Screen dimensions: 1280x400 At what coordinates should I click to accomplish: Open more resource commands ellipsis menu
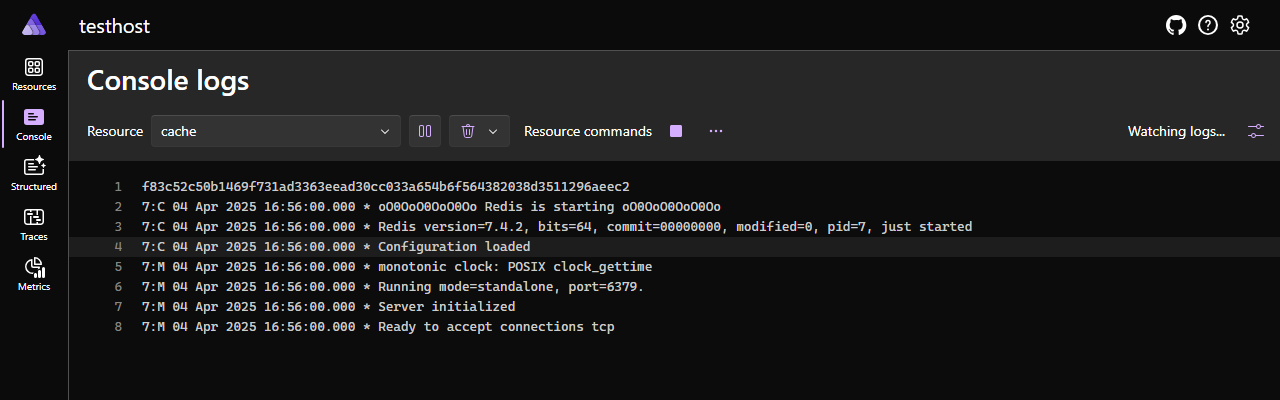pos(716,131)
